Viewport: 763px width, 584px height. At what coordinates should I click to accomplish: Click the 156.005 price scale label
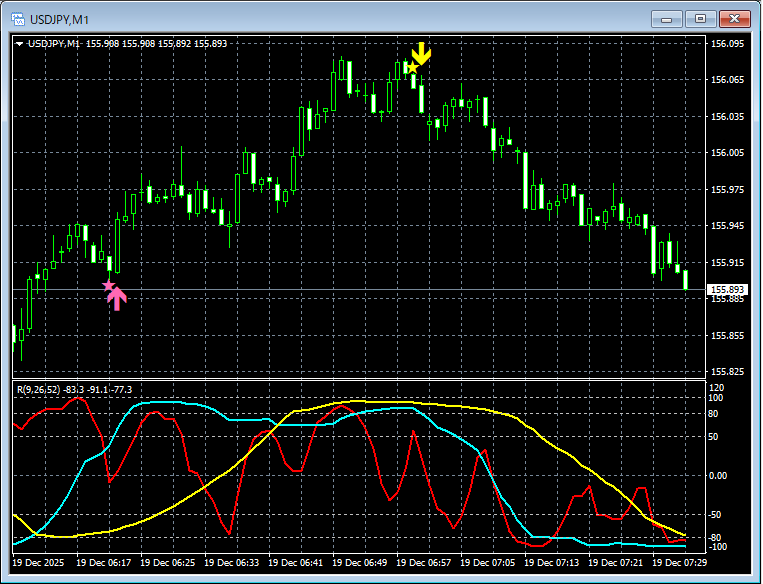(726, 153)
